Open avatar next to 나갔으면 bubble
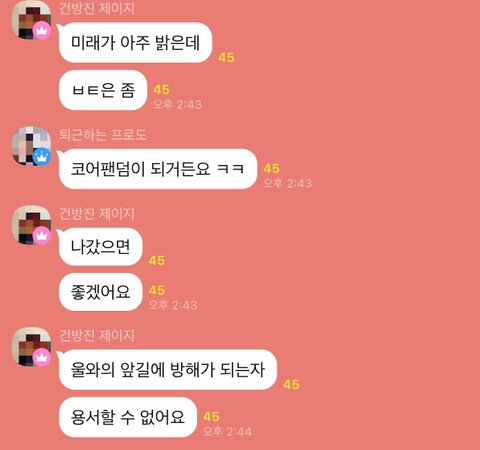This screenshot has height=450, width=480. [31, 225]
